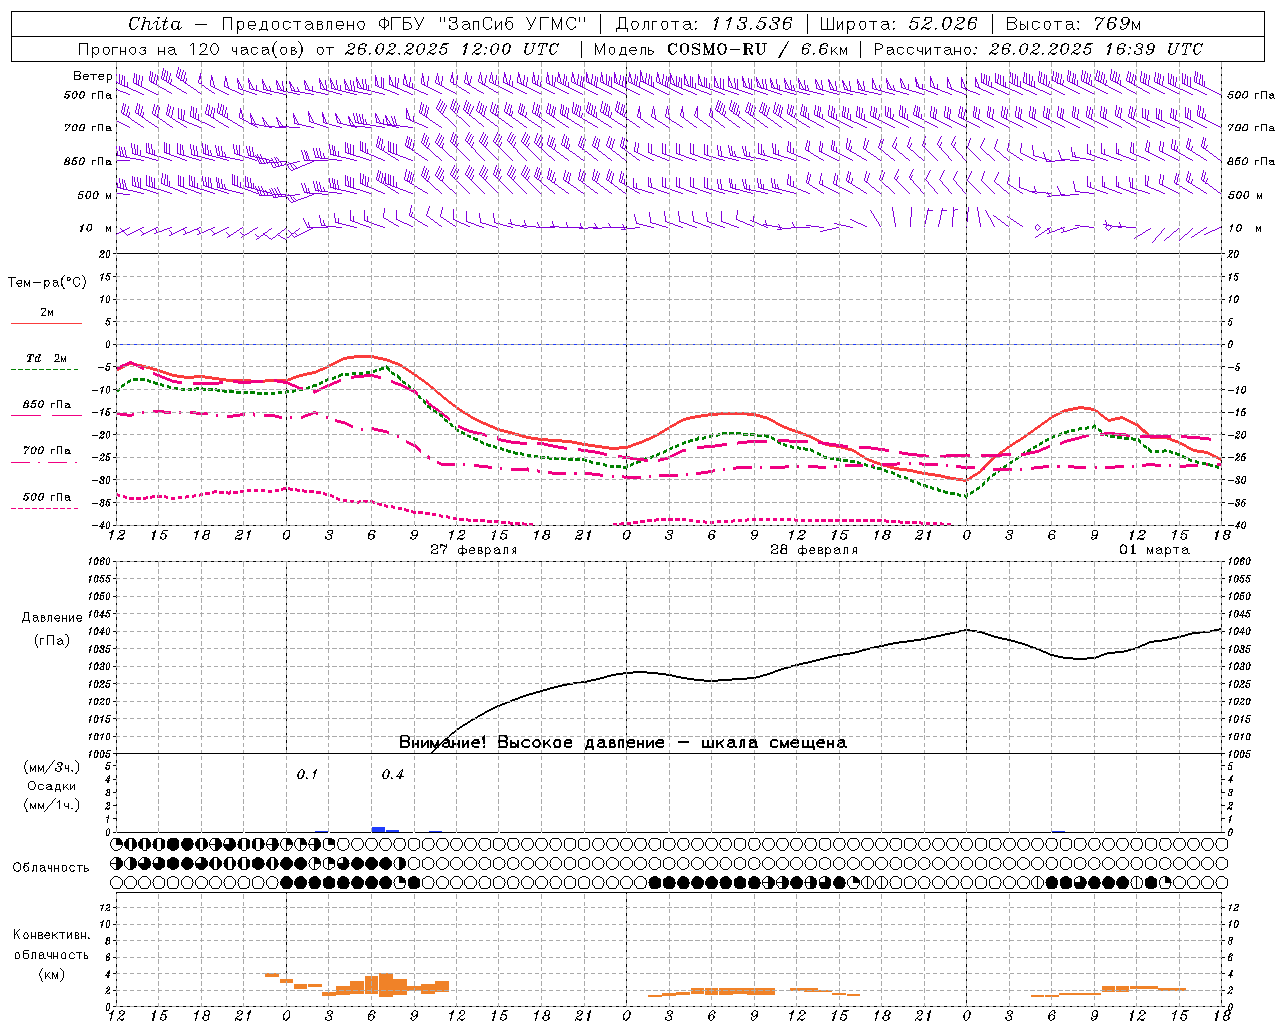This screenshot has height=1024, width=1280.
Task: Click the "Модель COSMO-RU / 6.6км" text
Action: 721,49
